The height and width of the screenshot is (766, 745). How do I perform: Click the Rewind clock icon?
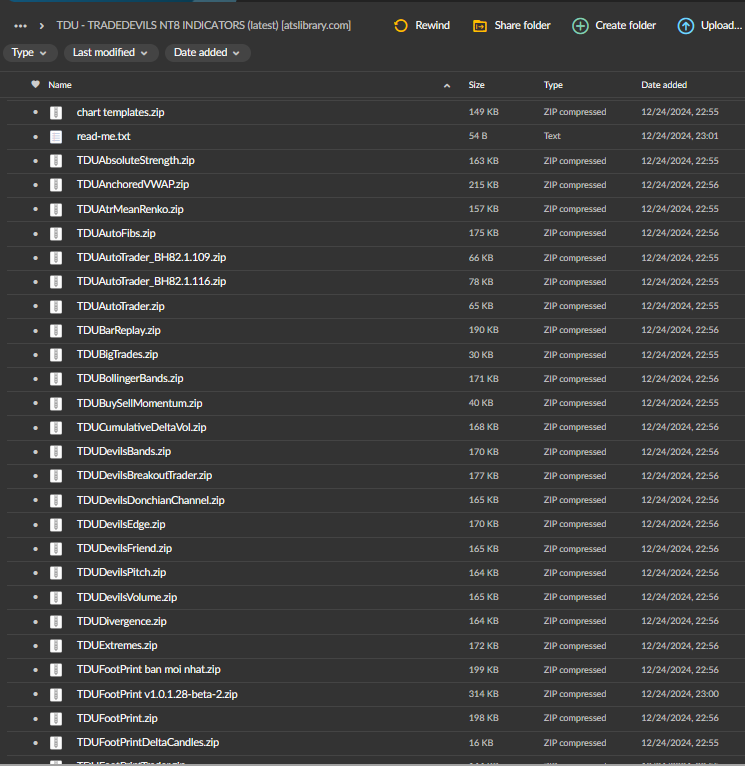[401, 25]
